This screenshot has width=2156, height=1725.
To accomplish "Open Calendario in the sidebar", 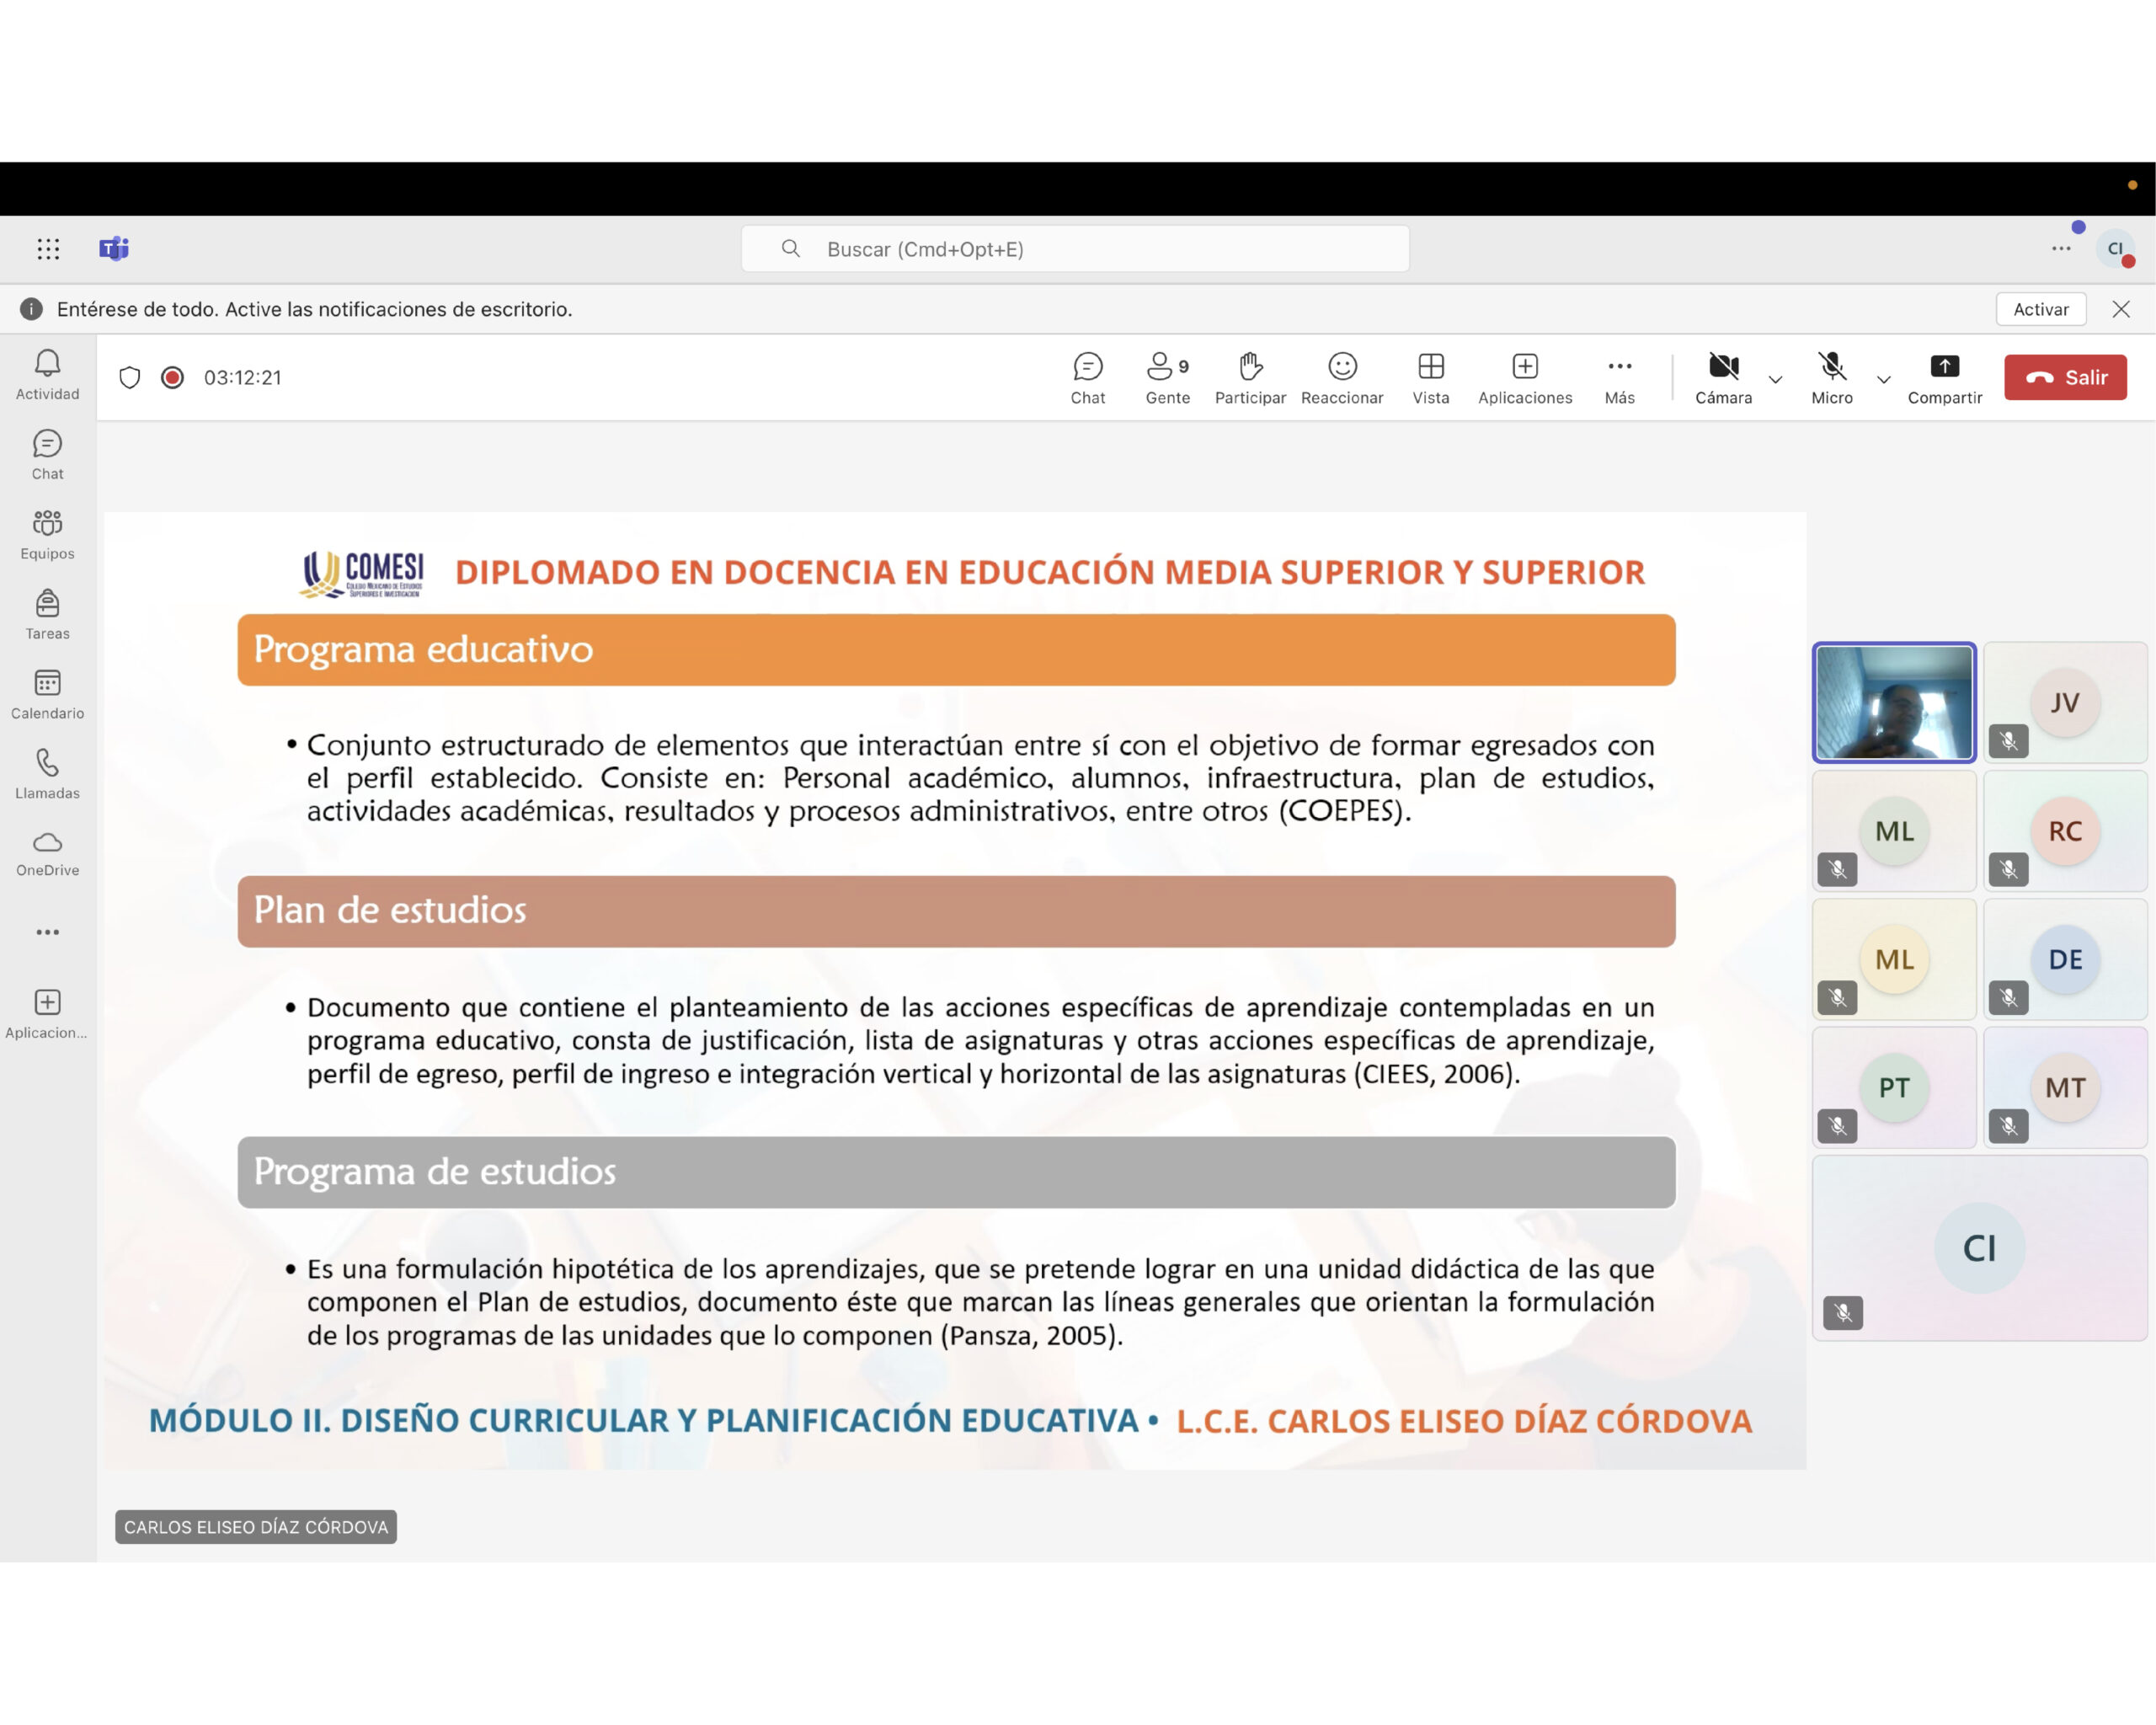I will (x=47, y=695).
